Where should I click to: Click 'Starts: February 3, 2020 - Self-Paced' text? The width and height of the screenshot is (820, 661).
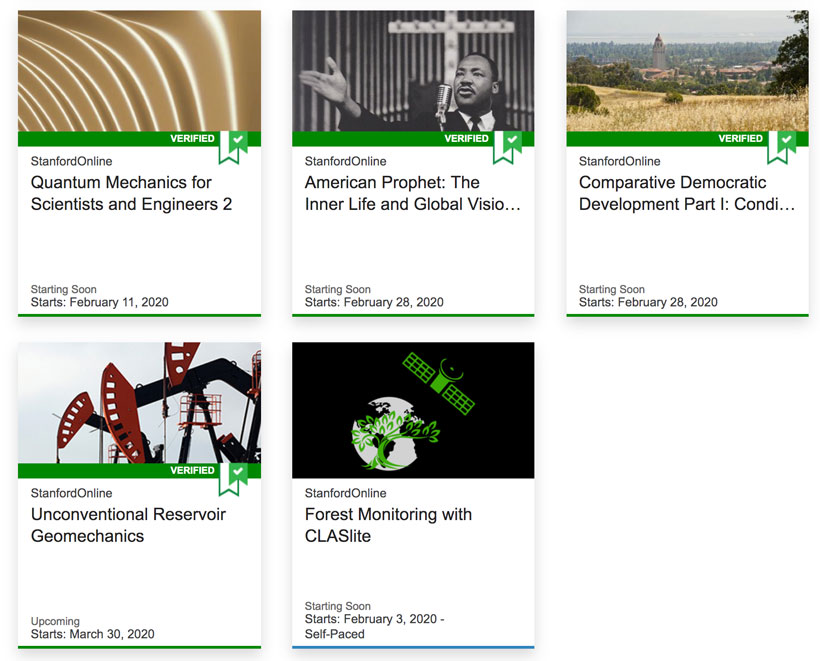[374, 626]
